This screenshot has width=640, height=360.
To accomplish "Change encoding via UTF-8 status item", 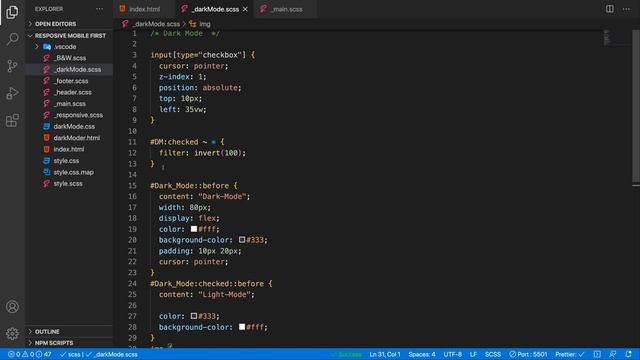I will click(x=452, y=354).
